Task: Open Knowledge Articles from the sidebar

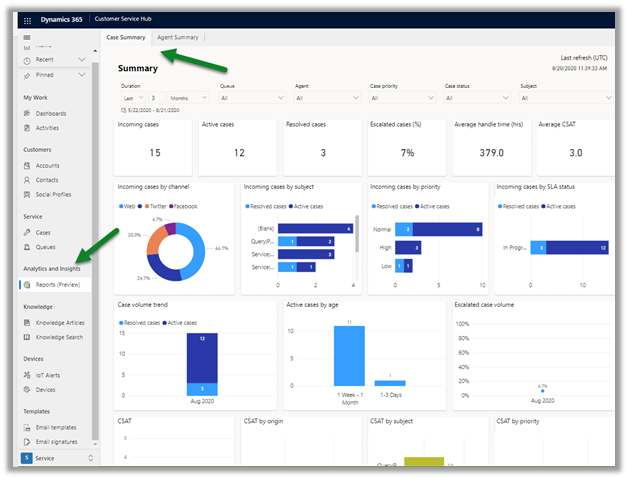Action: pos(60,323)
